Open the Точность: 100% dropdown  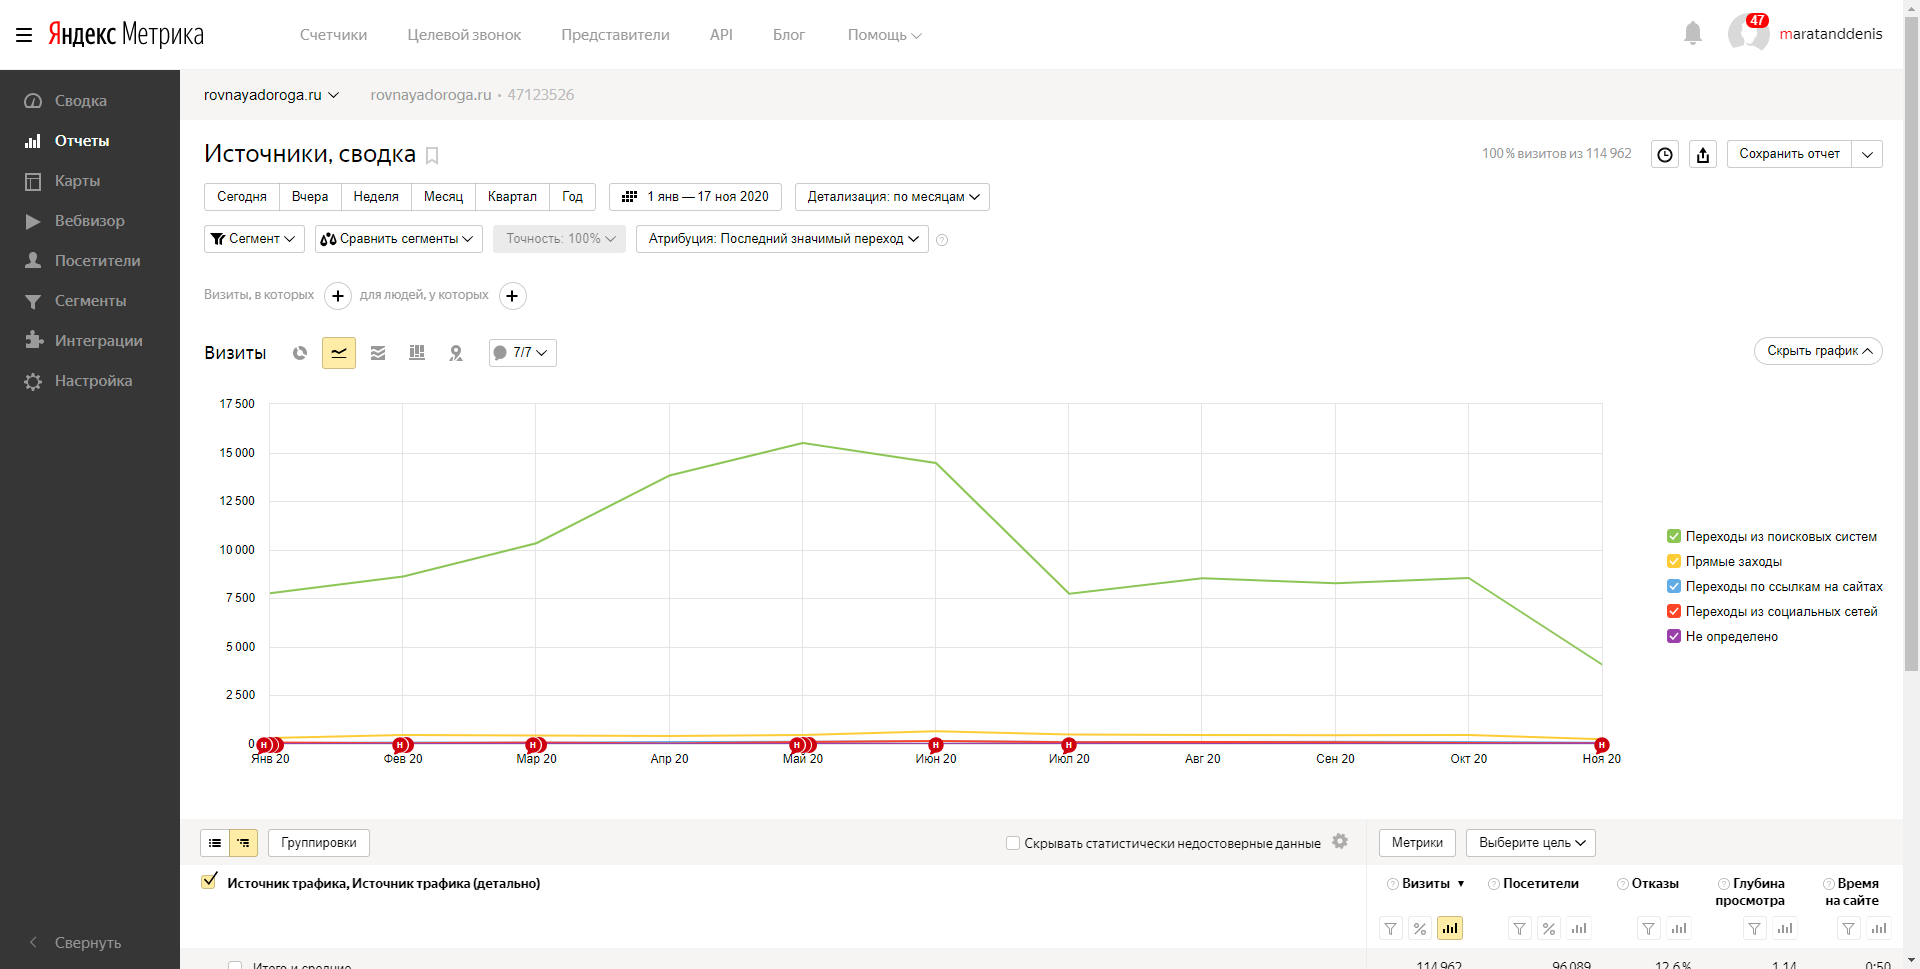tap(559, 239)
